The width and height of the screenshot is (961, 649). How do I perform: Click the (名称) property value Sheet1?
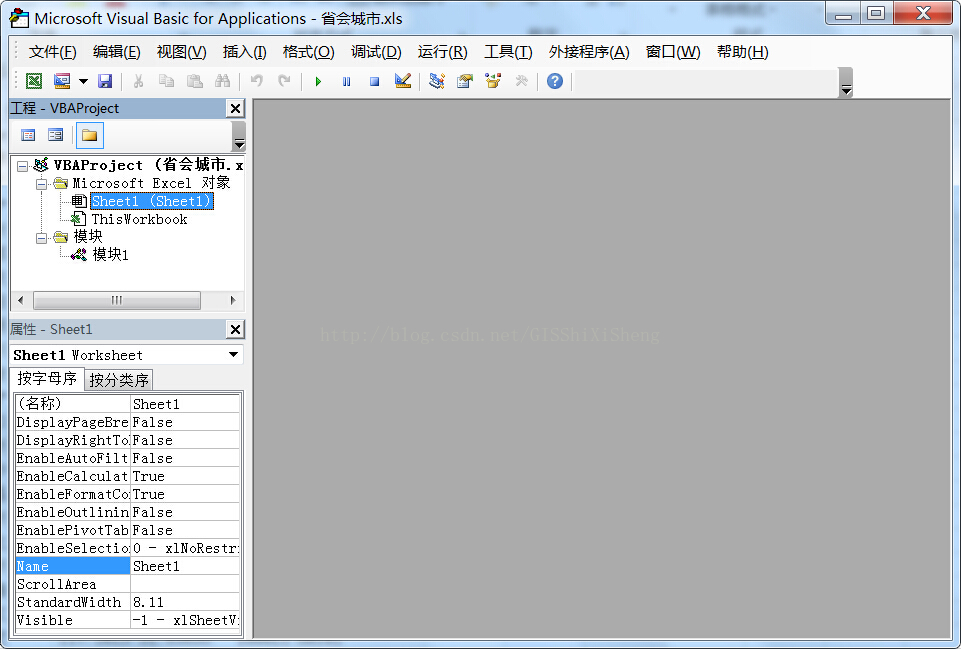pyautogui.click(x=185, y=404)
